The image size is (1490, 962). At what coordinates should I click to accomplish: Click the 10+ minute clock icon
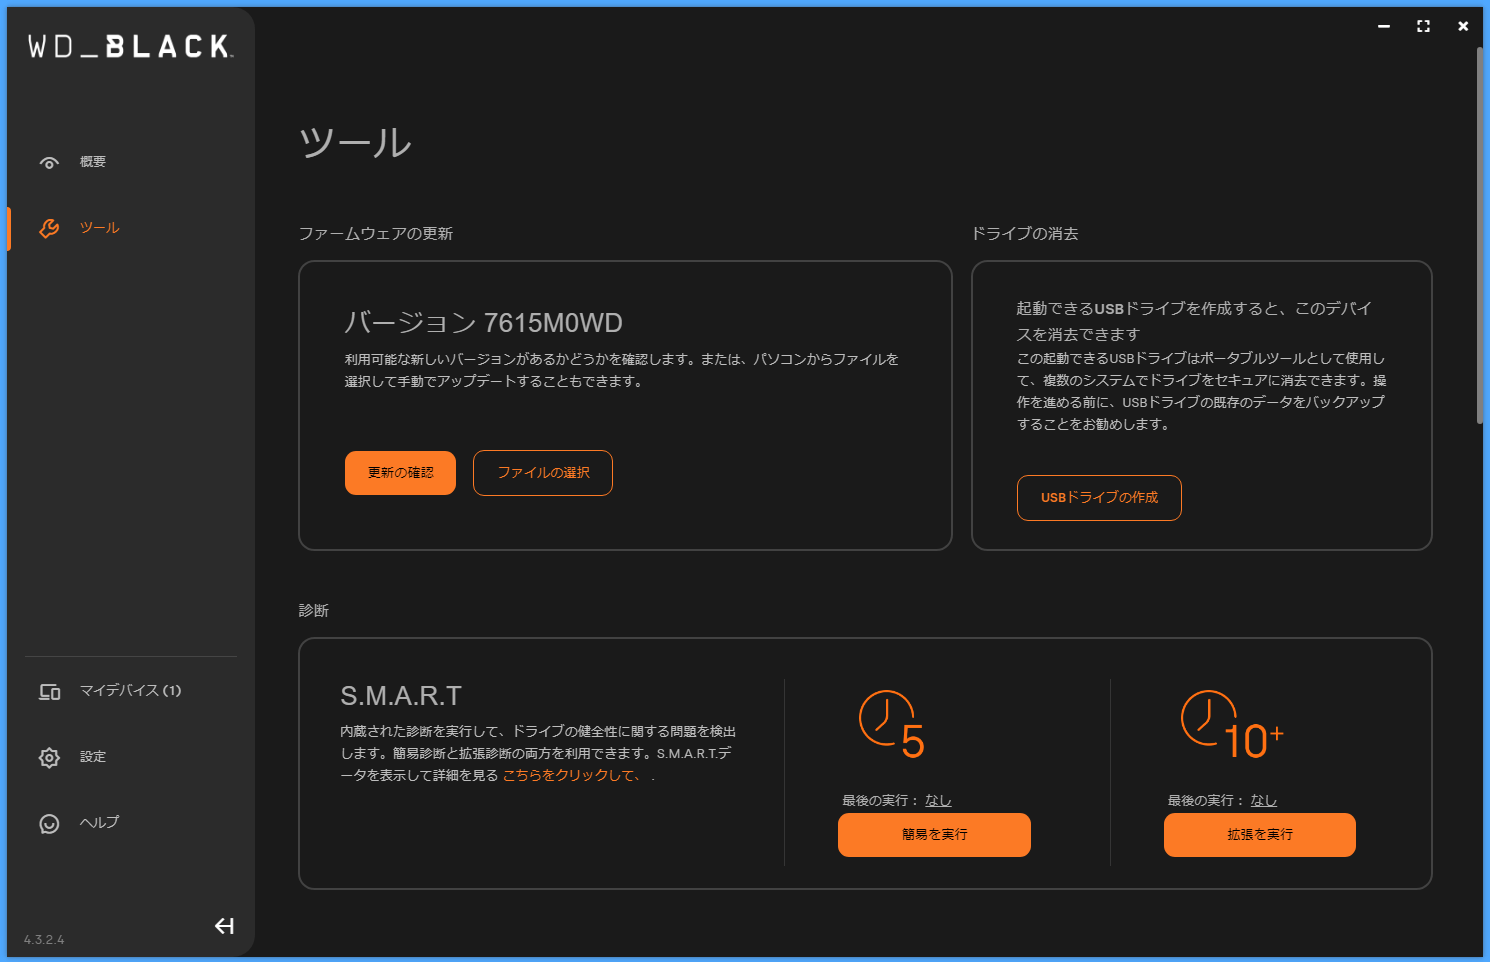pyautogui.click(x=1230, y=724)
